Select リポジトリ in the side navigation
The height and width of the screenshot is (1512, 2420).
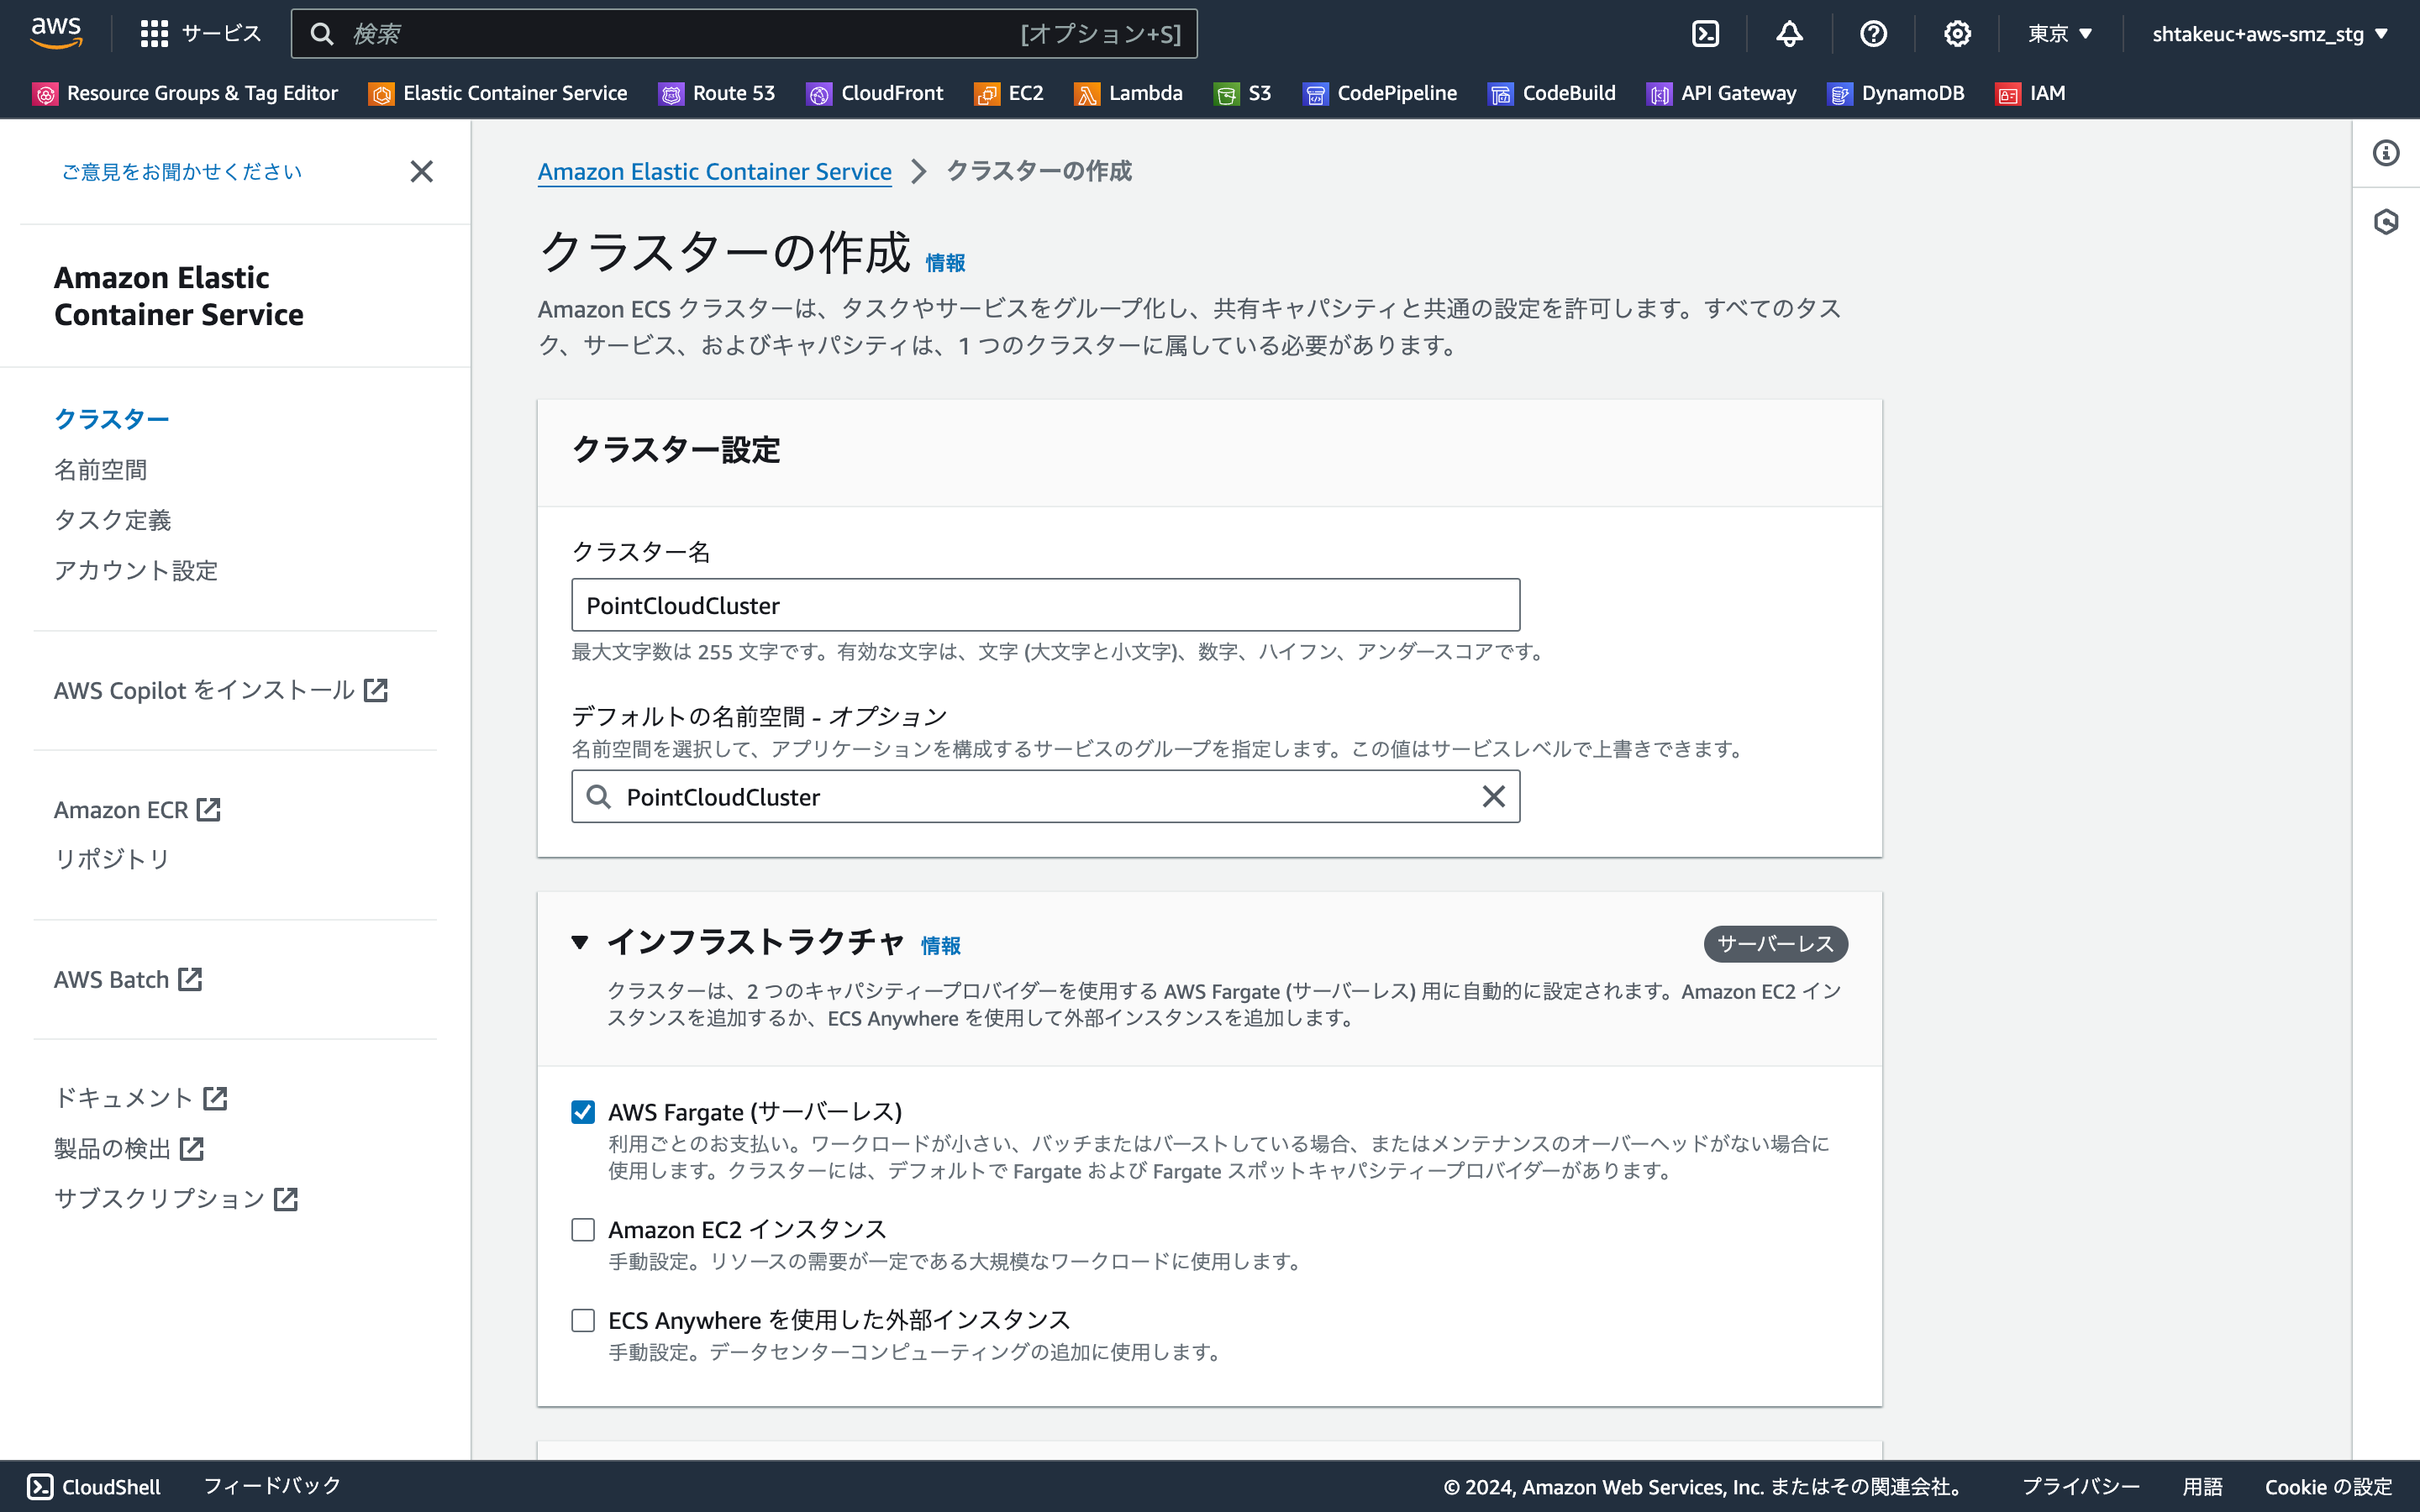click(x=112, y=858)
